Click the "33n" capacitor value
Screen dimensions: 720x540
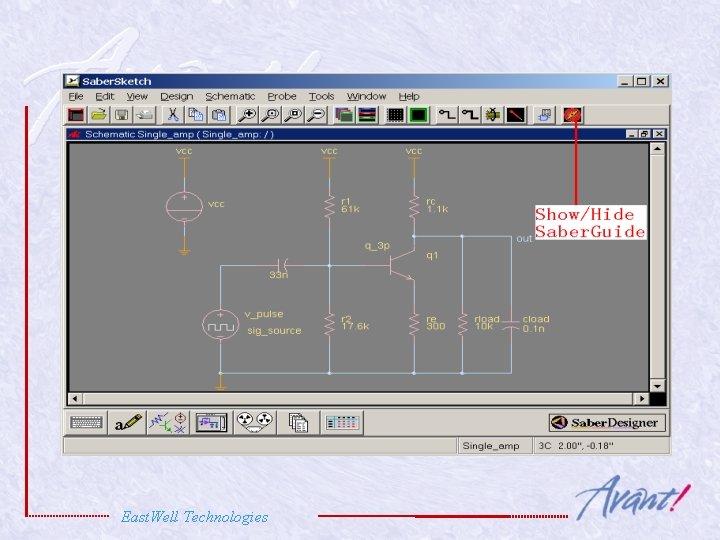pos(279,275)
